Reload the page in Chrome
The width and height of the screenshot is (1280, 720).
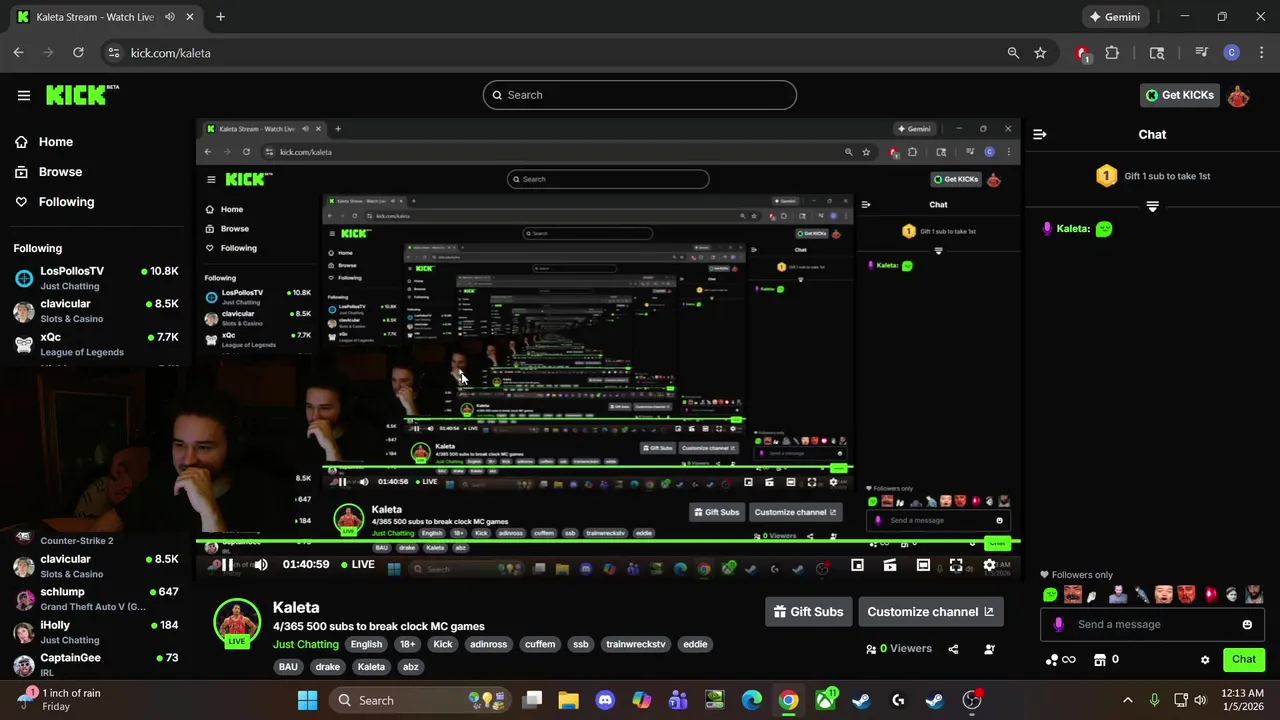(x=79, y=53)
